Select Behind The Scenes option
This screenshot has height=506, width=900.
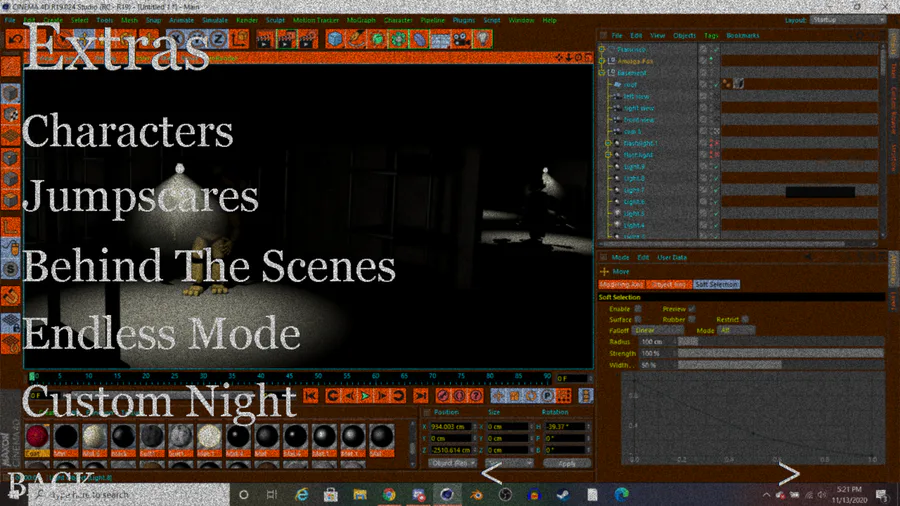(210, 266)
